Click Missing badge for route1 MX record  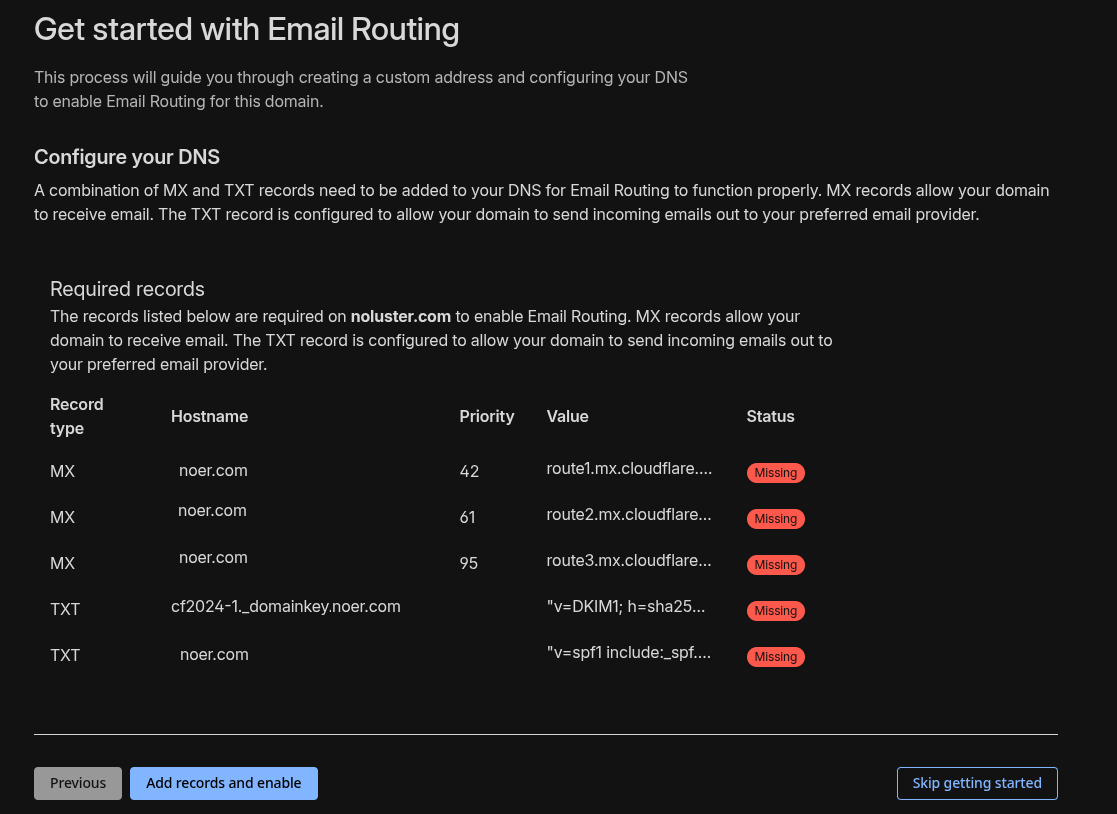click(775, 473)
